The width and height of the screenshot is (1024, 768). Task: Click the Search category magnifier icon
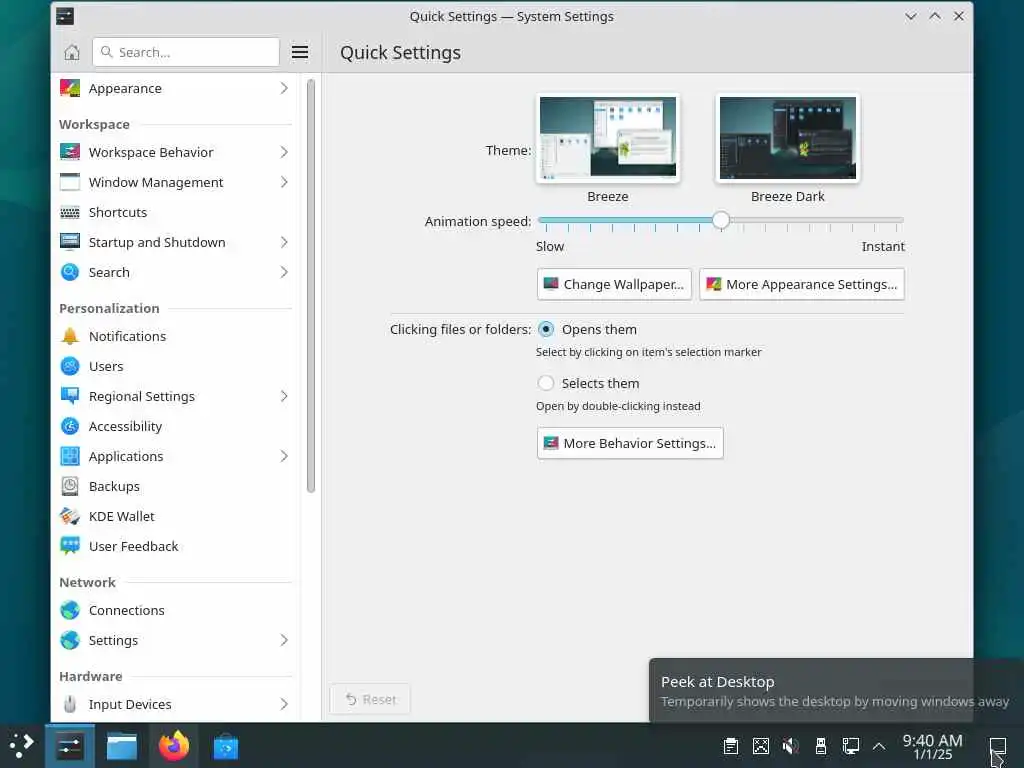point(70,272)
